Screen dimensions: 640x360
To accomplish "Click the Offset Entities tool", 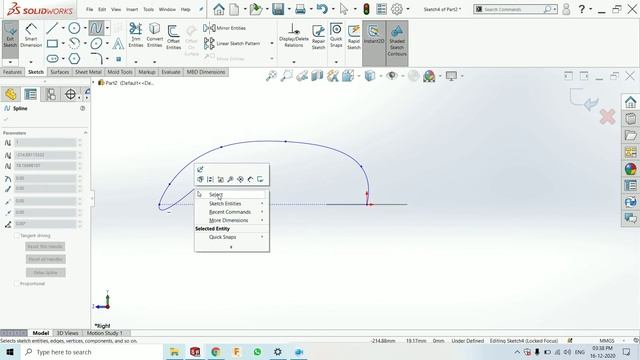I will (173, 37).
